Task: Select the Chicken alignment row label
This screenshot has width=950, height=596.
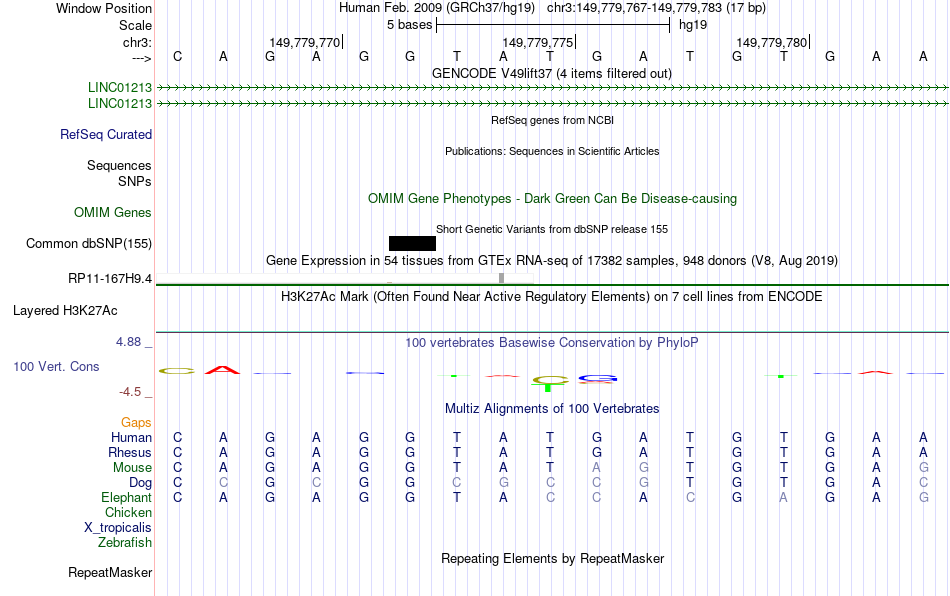Action: point(128,512)
